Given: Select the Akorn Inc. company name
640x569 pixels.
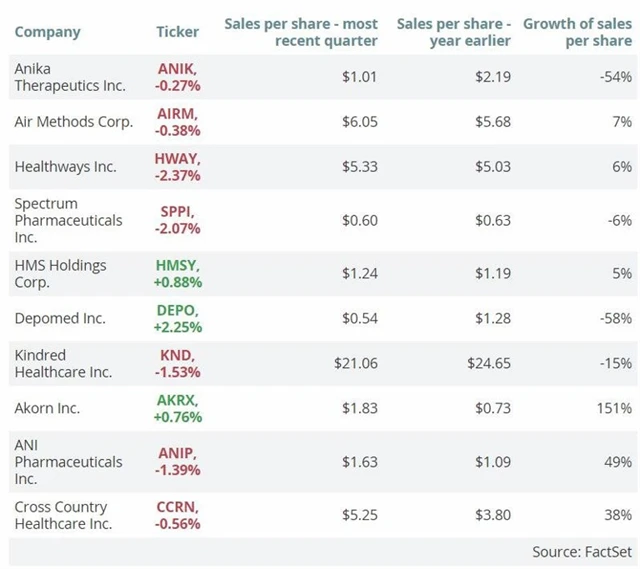Looking at the screenshot, I should pyautogui.click(x=47, y=408).
